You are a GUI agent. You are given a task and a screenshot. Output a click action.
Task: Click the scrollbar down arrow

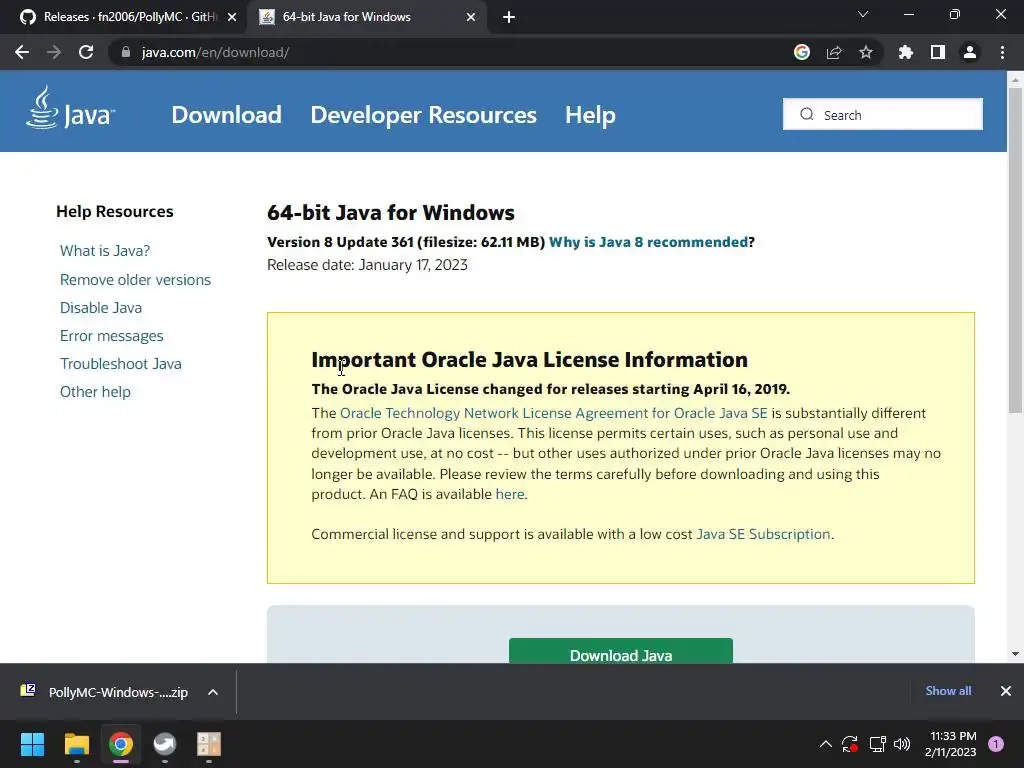tap(1015, 654)
